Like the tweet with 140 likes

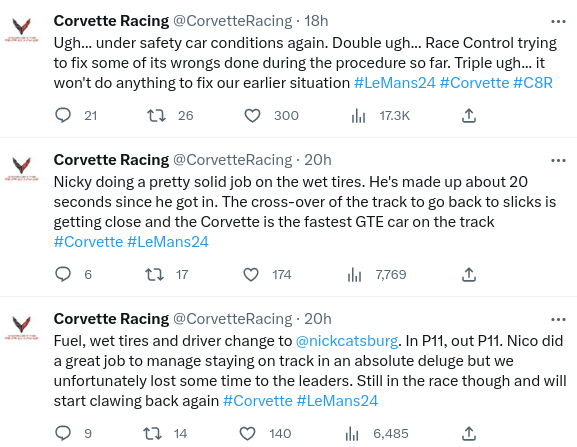coord(247,433)
